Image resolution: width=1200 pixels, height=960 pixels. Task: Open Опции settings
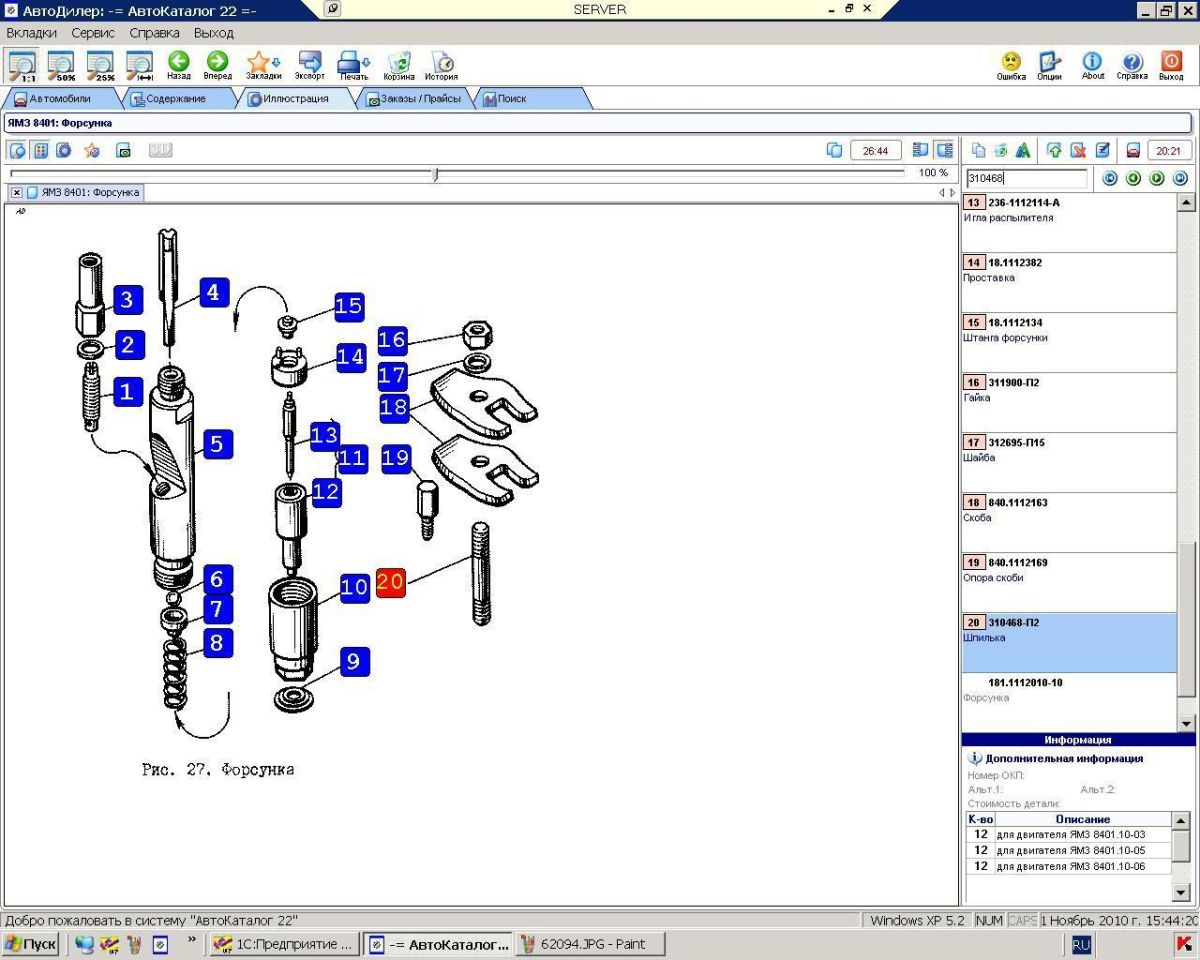pyautogui.click(x=1049, y=66)
